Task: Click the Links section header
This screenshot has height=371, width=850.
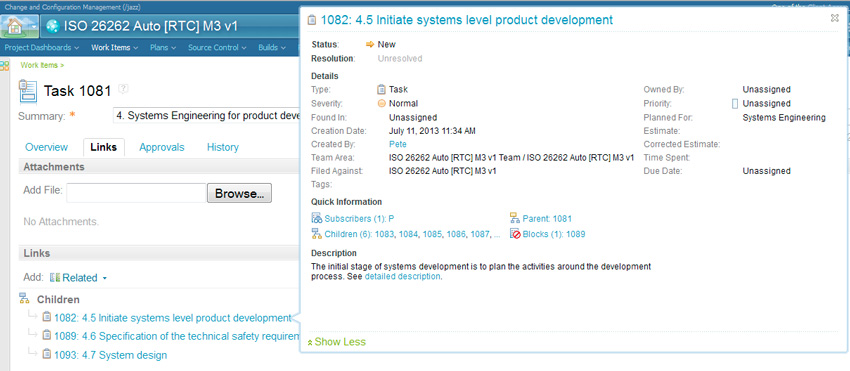Action: click(x=159, y=253)
